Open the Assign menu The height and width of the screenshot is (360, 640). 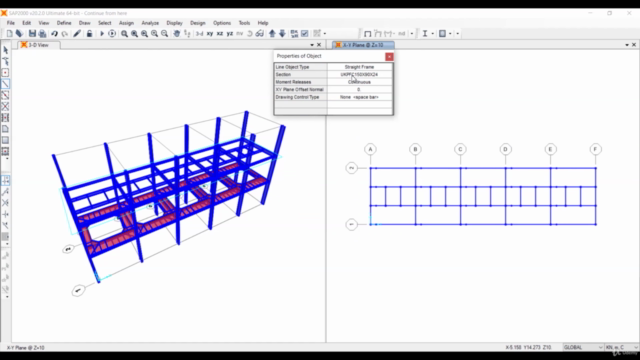(126, 23)
